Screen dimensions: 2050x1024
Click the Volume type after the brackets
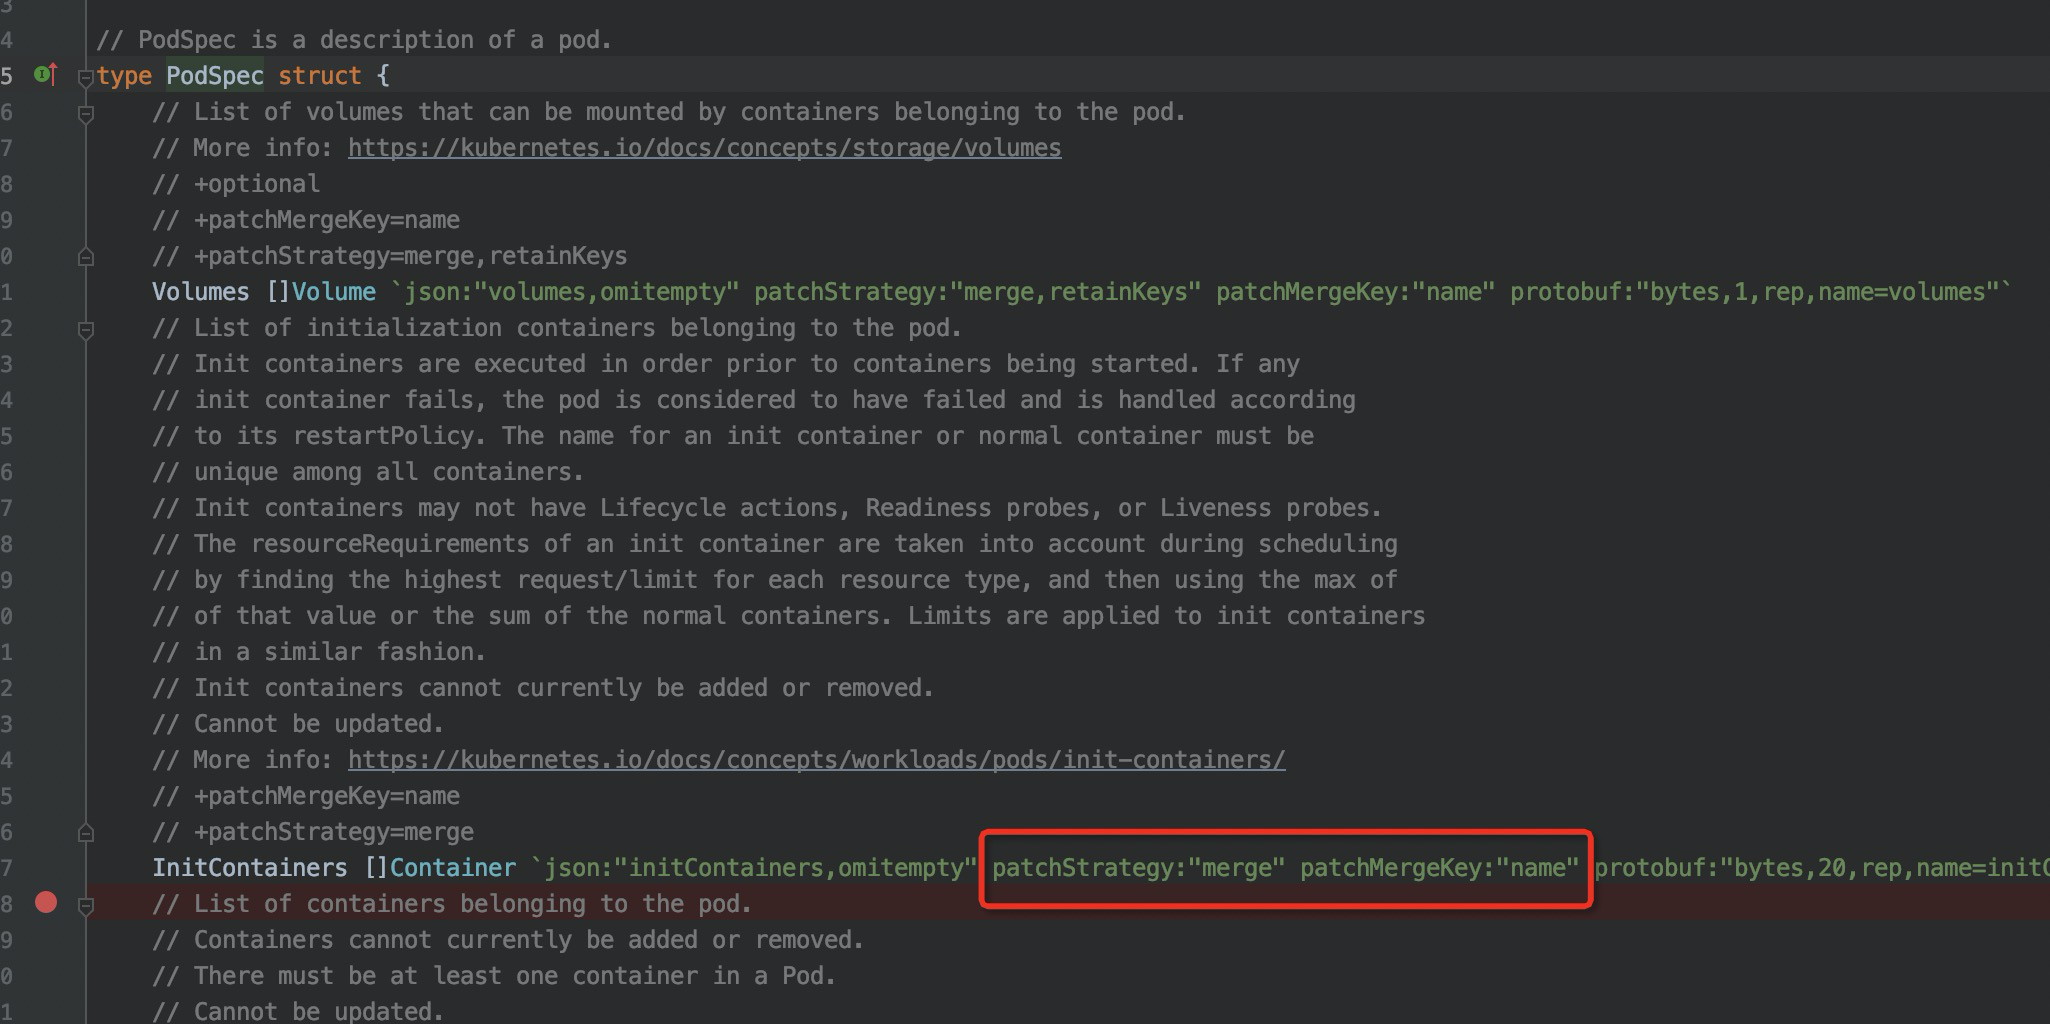pos(333,292)
